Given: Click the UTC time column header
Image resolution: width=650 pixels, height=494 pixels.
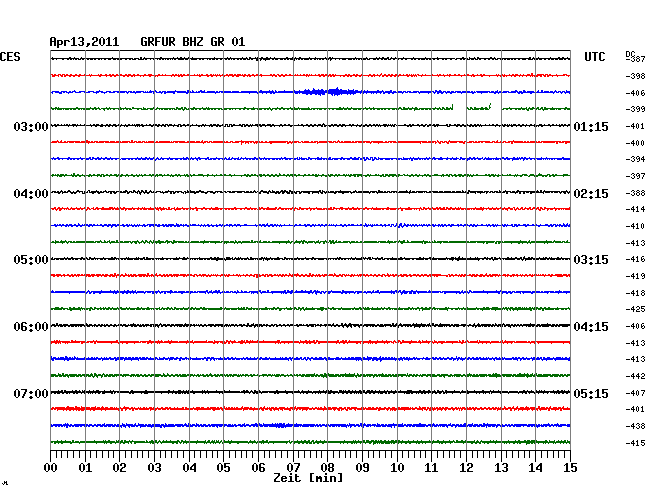Looking at the screenshot, I should tap(594, 57).
